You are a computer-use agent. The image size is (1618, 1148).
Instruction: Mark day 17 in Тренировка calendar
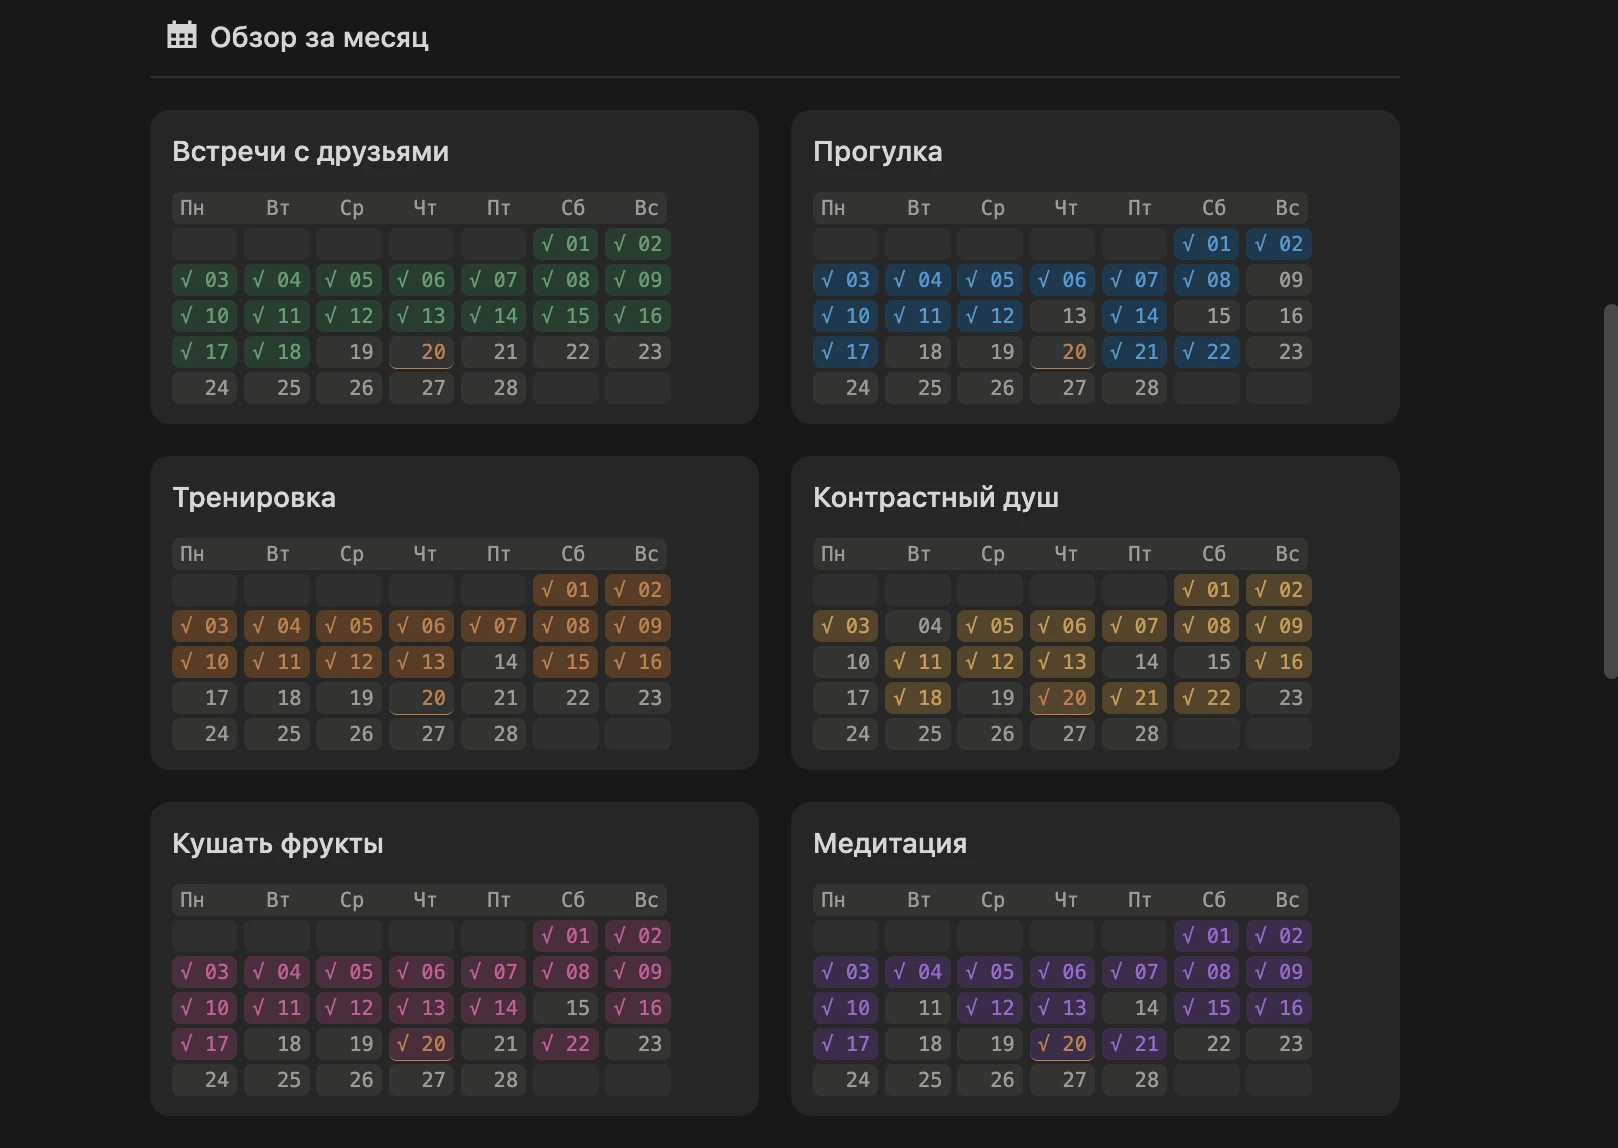(205, 698)
